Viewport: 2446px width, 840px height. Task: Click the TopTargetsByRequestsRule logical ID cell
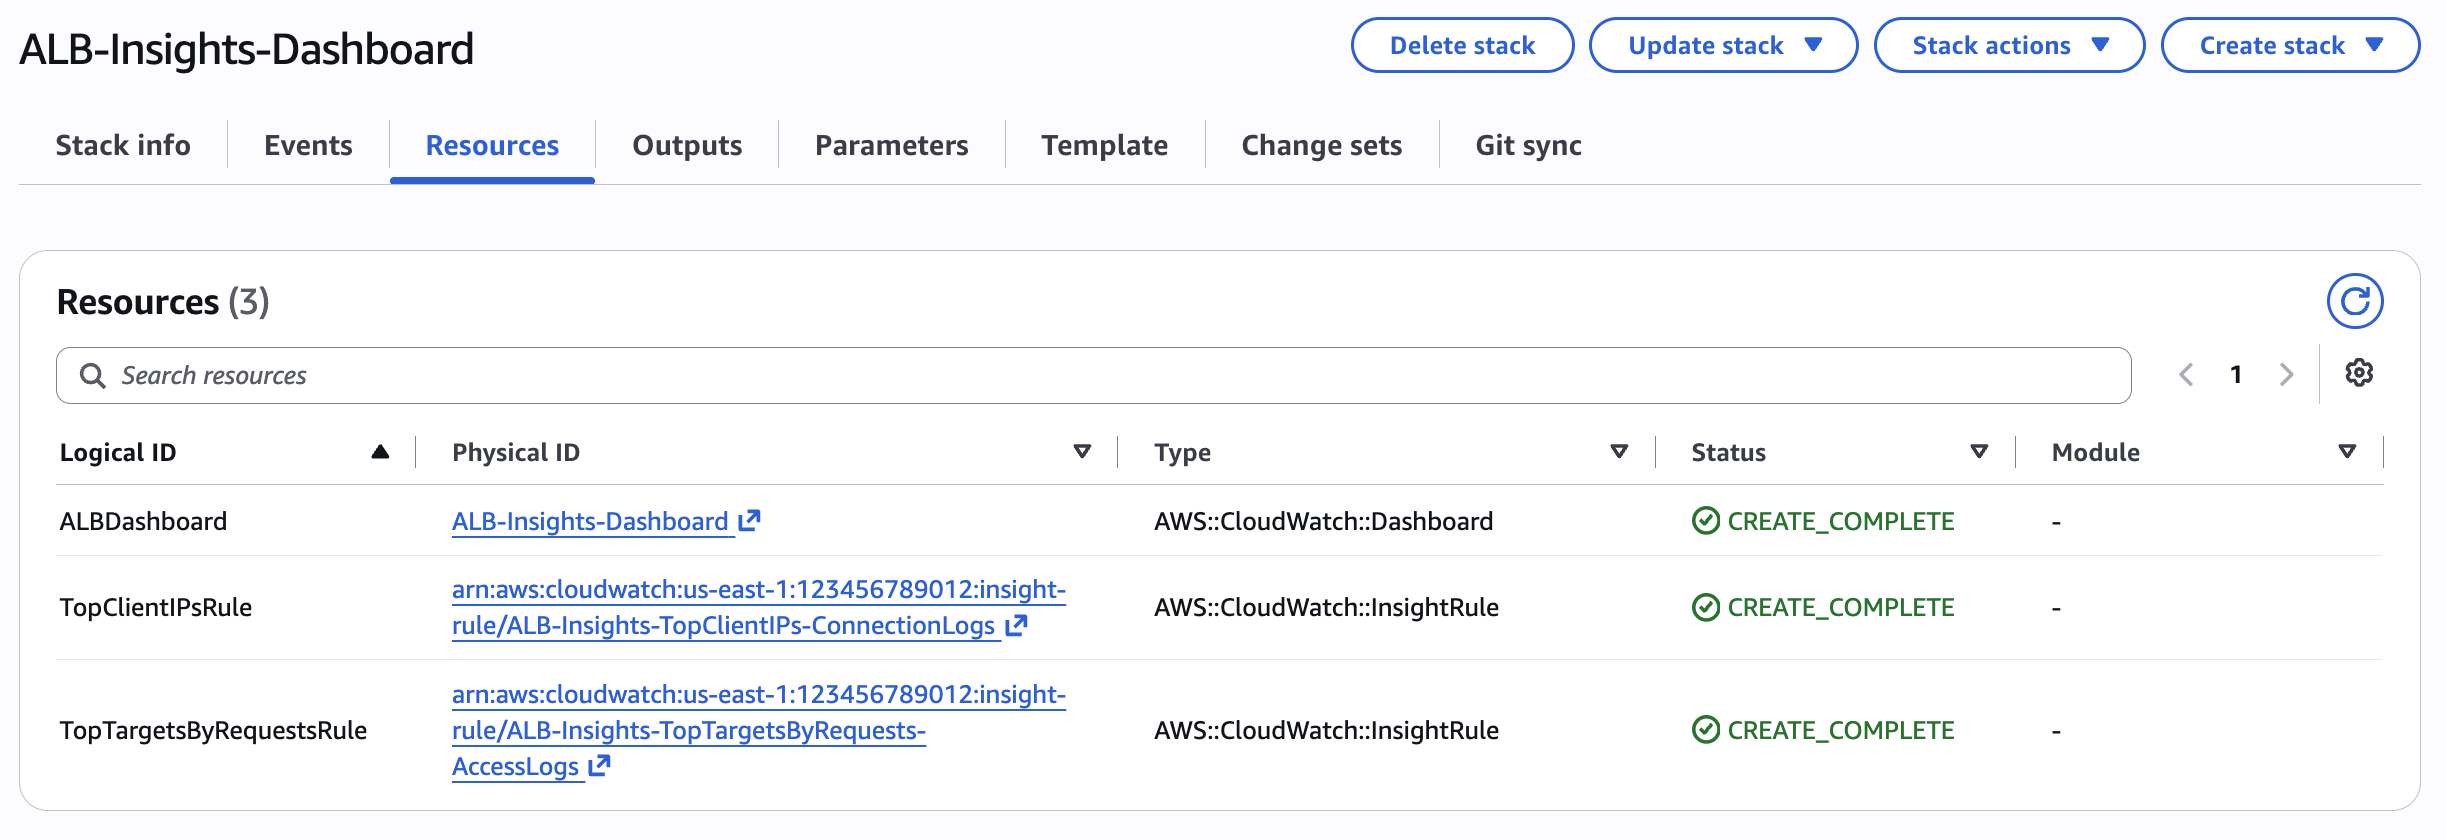click(x=213, y=730)
